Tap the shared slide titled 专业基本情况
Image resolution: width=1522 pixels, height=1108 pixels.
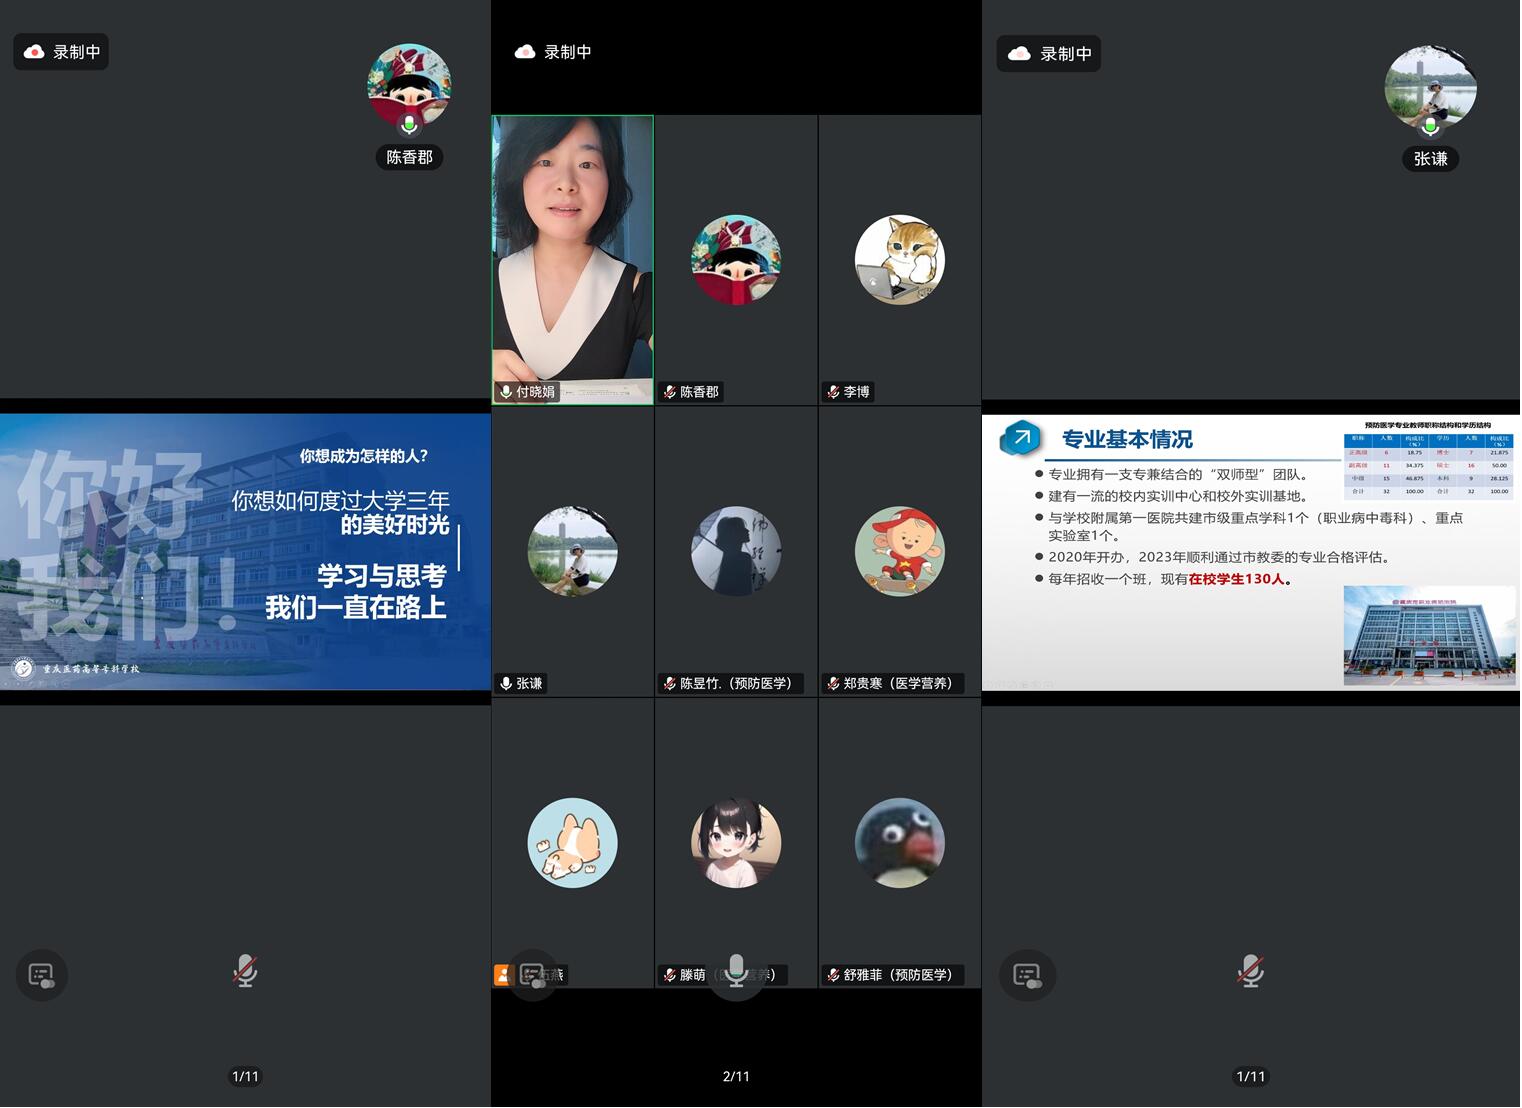coord(1250,552)
